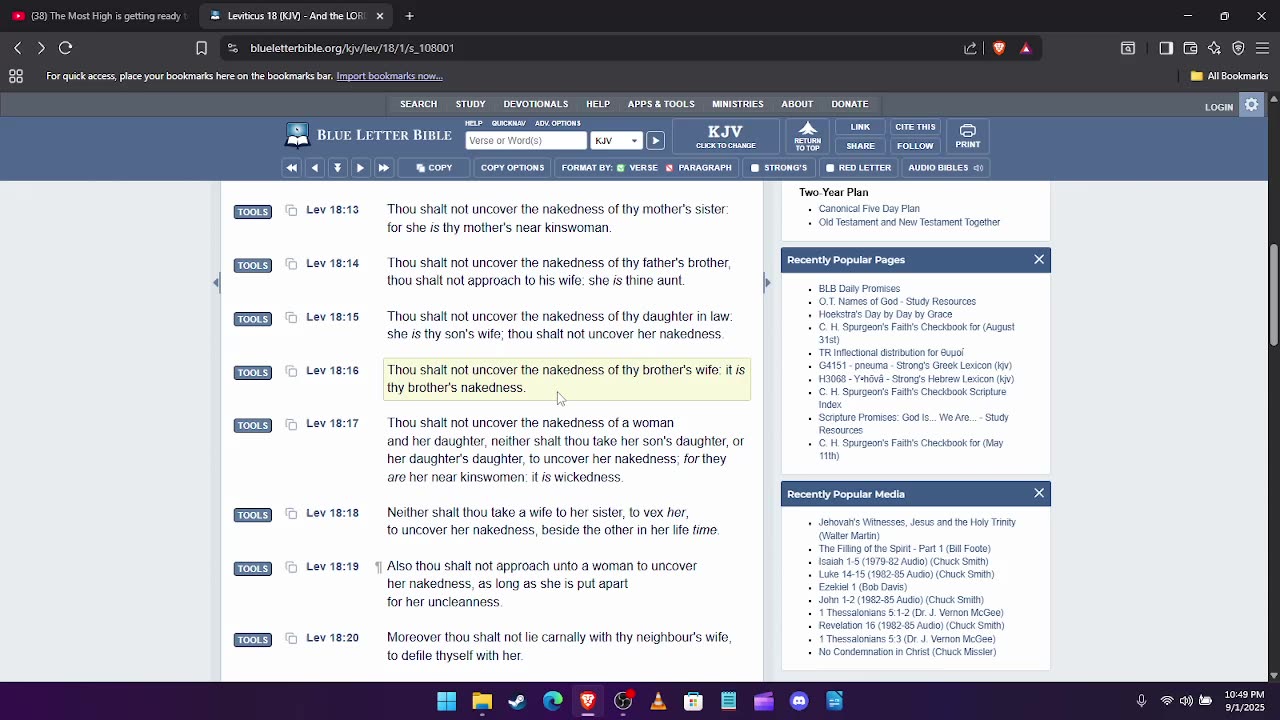Enable the Red Letter checkbox
Viewport: 1280px width, 720px height.
(x=830, y=168)
